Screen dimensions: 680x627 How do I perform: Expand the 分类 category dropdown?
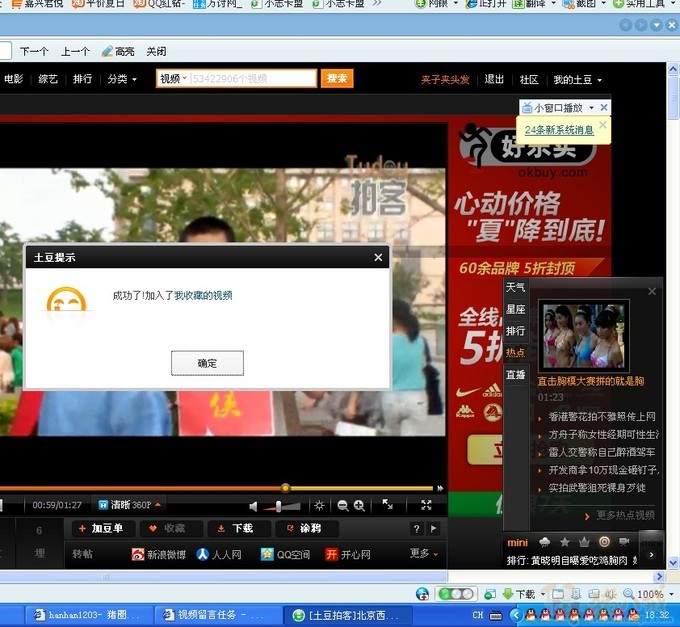(122, 79)
